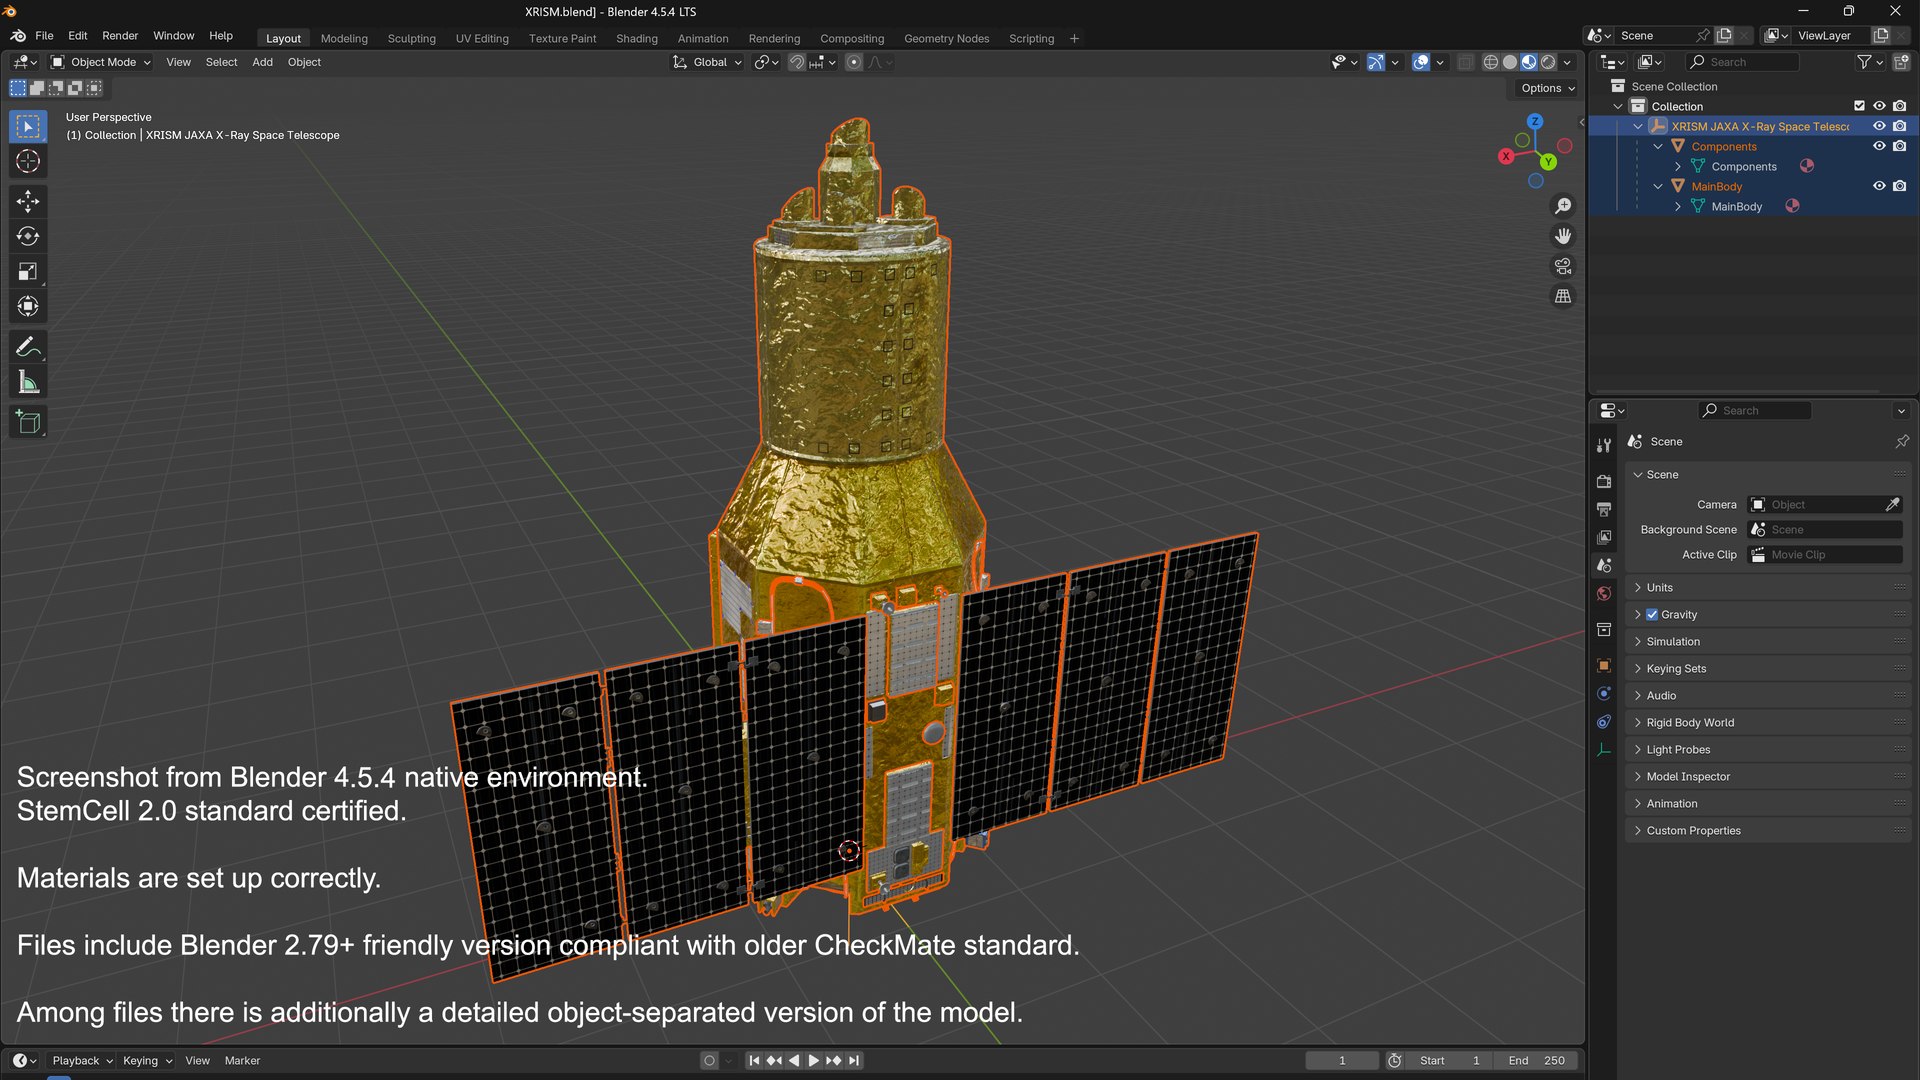The image size is (1920, 1080).
Task: Open the Object Data properties tab
Action: coord(1604,750)
